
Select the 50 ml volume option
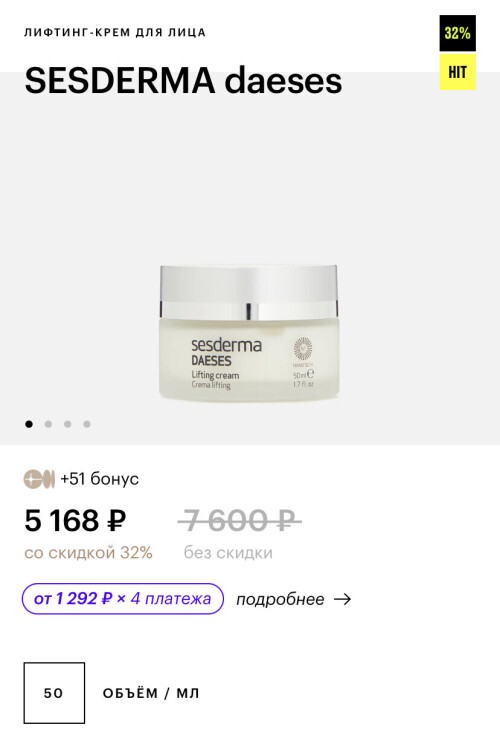[54, 693]
